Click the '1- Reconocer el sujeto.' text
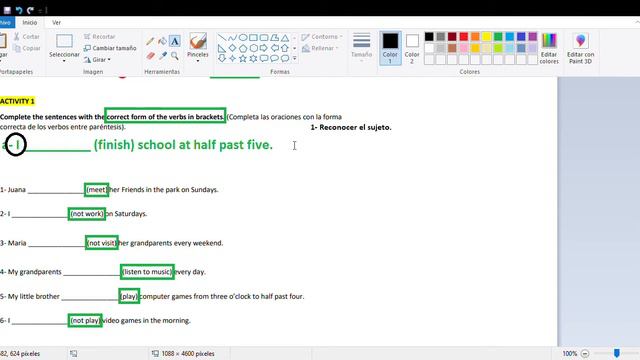The image size is (640, 360). (351, 127)
